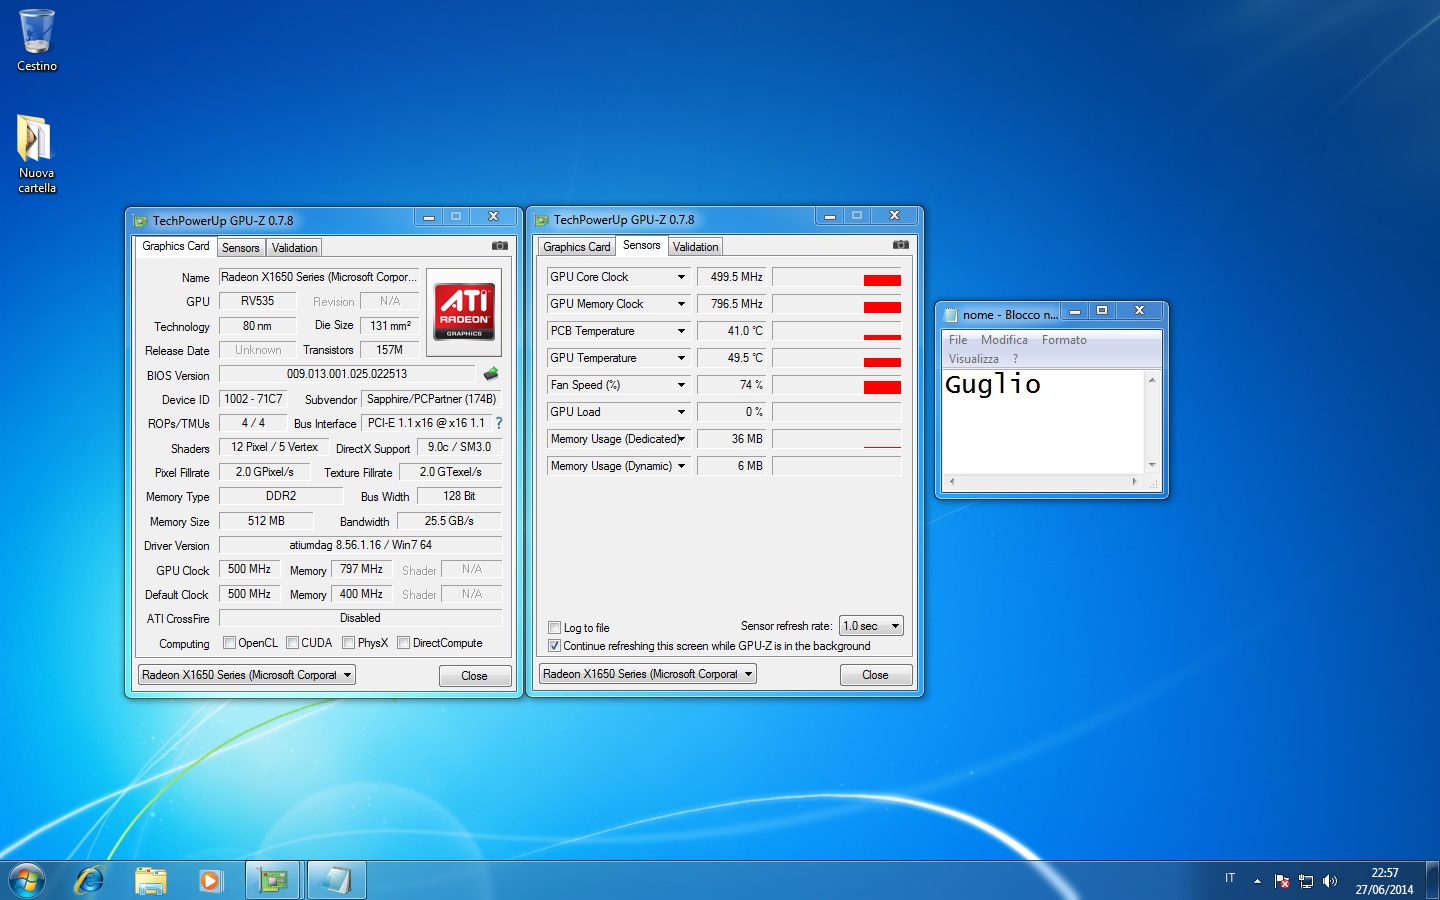
Task: Select the Nuova cartella desktop folder
Action: point(36,152)
